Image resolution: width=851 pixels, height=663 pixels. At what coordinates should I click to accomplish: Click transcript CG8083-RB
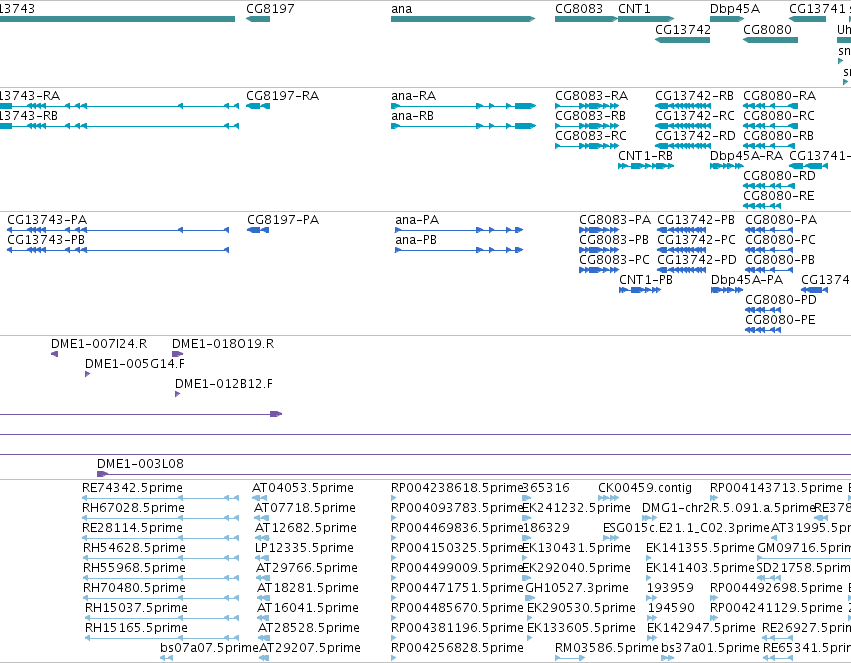(x=587, y=126)
